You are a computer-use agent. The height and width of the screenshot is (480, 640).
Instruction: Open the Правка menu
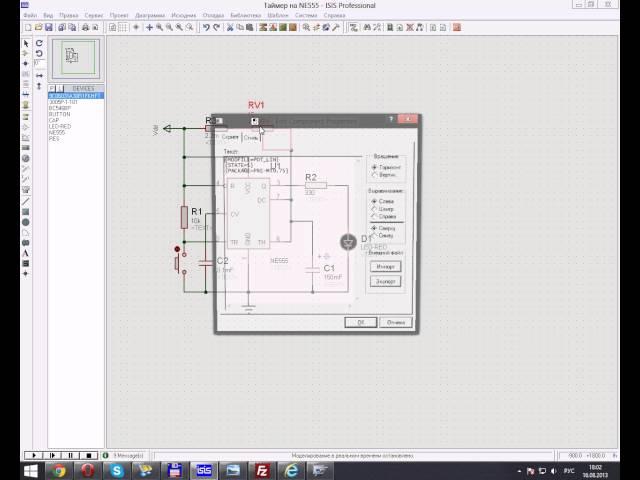tap(69, 15)
